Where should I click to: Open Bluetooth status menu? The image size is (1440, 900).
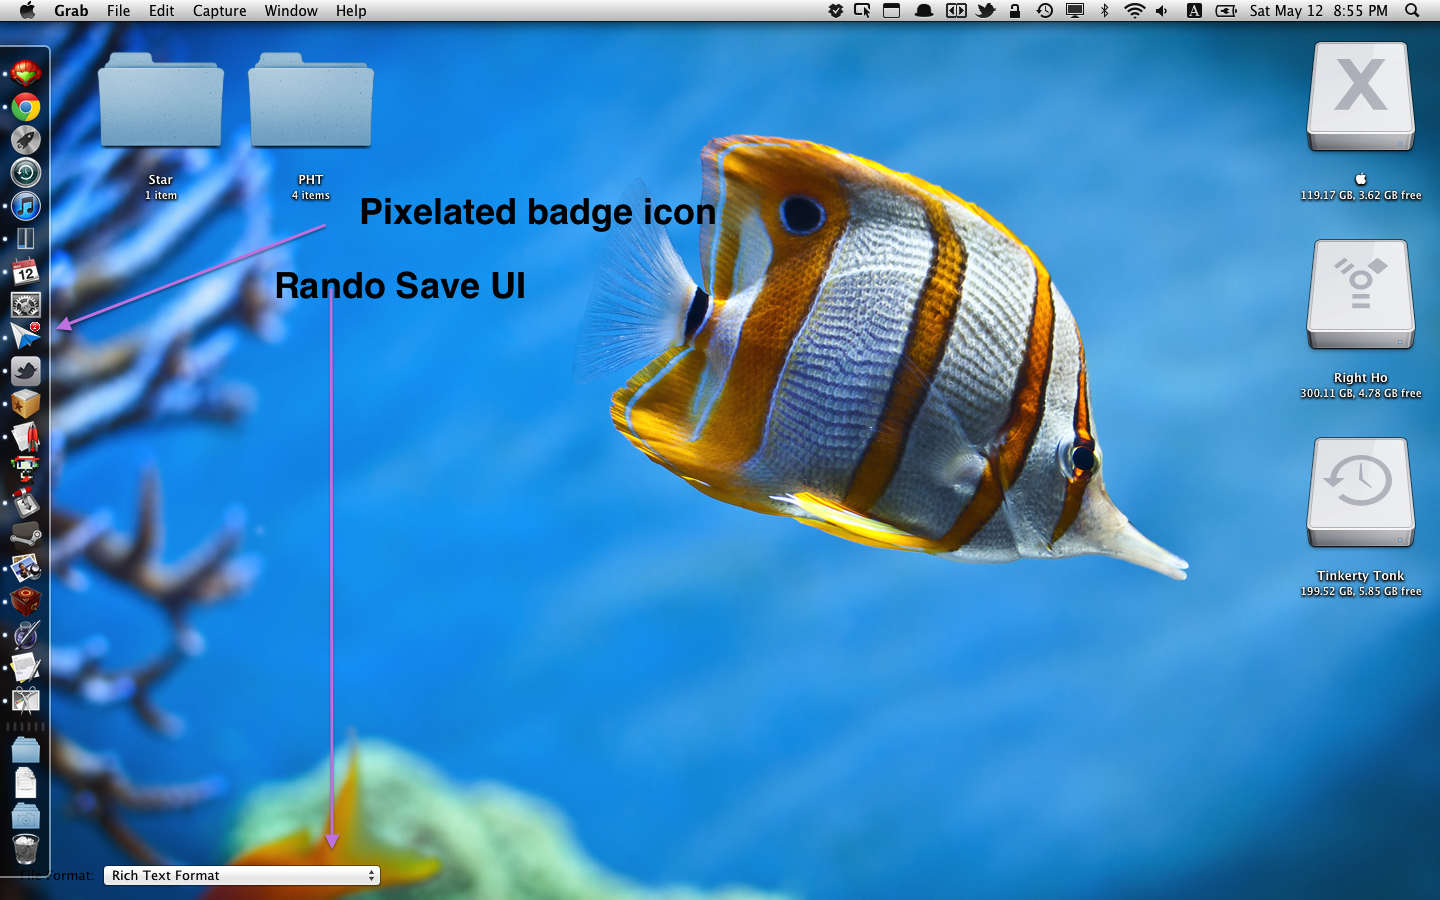(x=1105, y=11)
